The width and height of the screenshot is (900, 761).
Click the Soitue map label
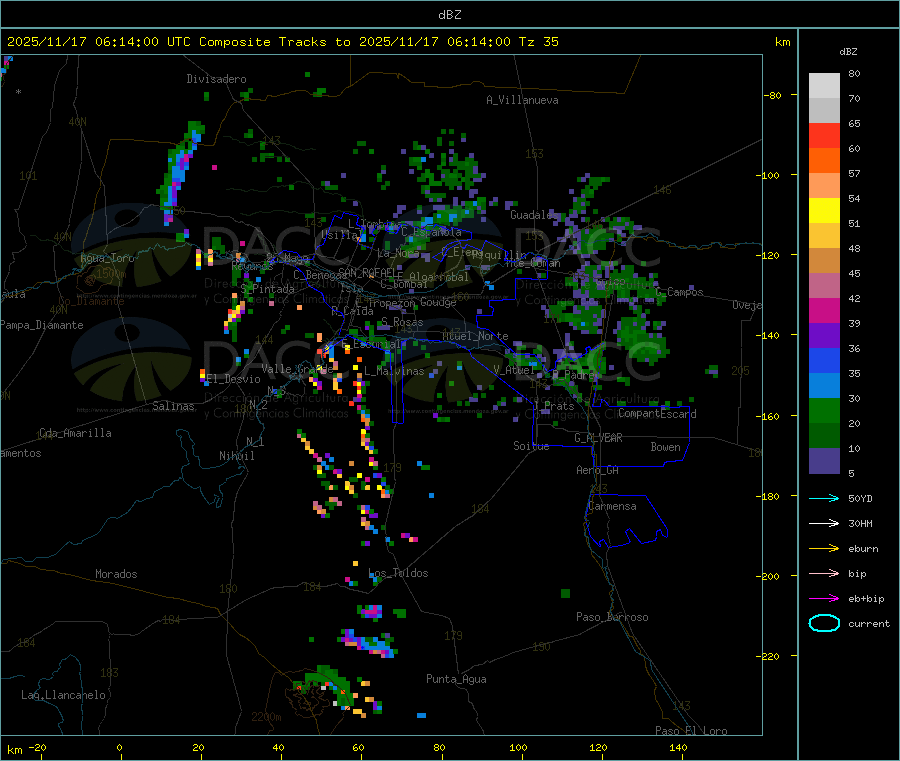(x=531, y=446)
